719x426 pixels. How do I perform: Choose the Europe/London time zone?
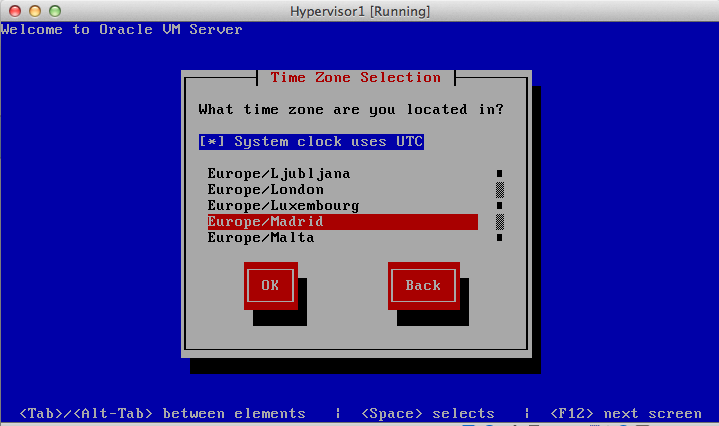[265, 189]
